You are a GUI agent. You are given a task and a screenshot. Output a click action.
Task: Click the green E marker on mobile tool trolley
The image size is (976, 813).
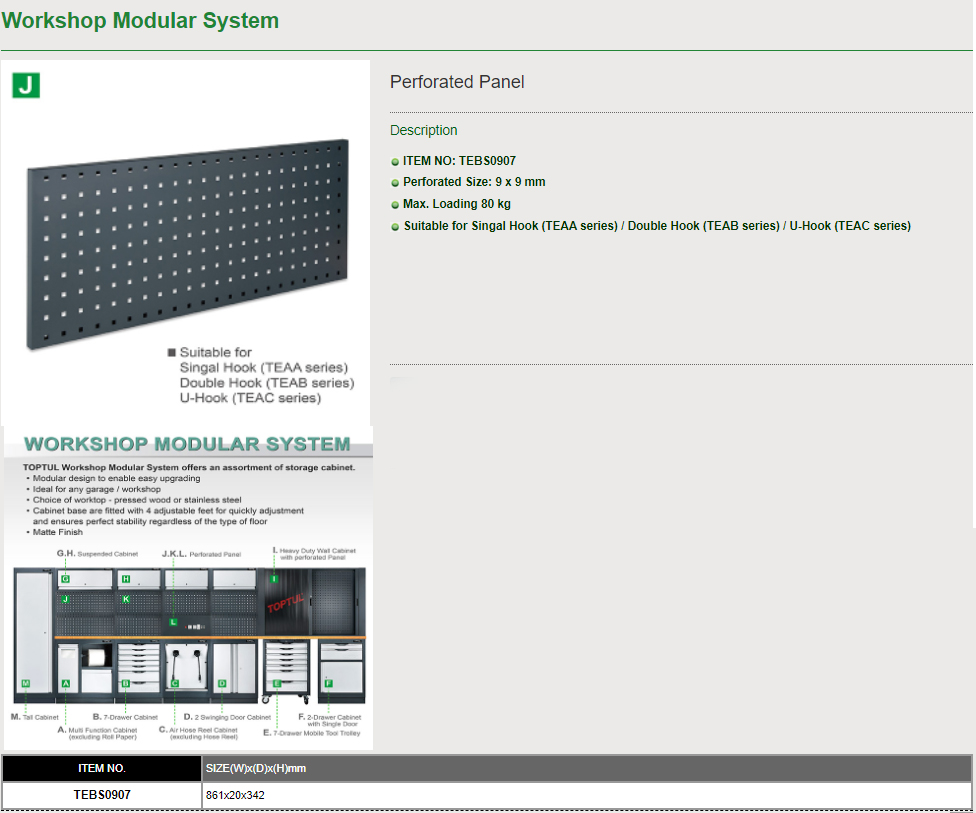pyautogui.click(x=276, y=684)
